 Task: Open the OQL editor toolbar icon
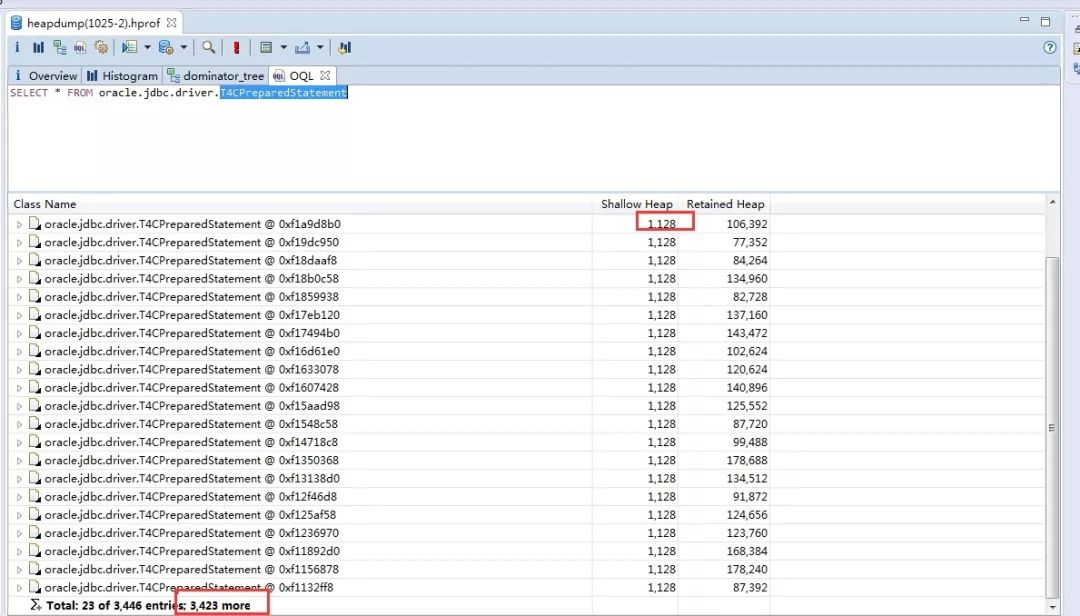pos(81,48)
